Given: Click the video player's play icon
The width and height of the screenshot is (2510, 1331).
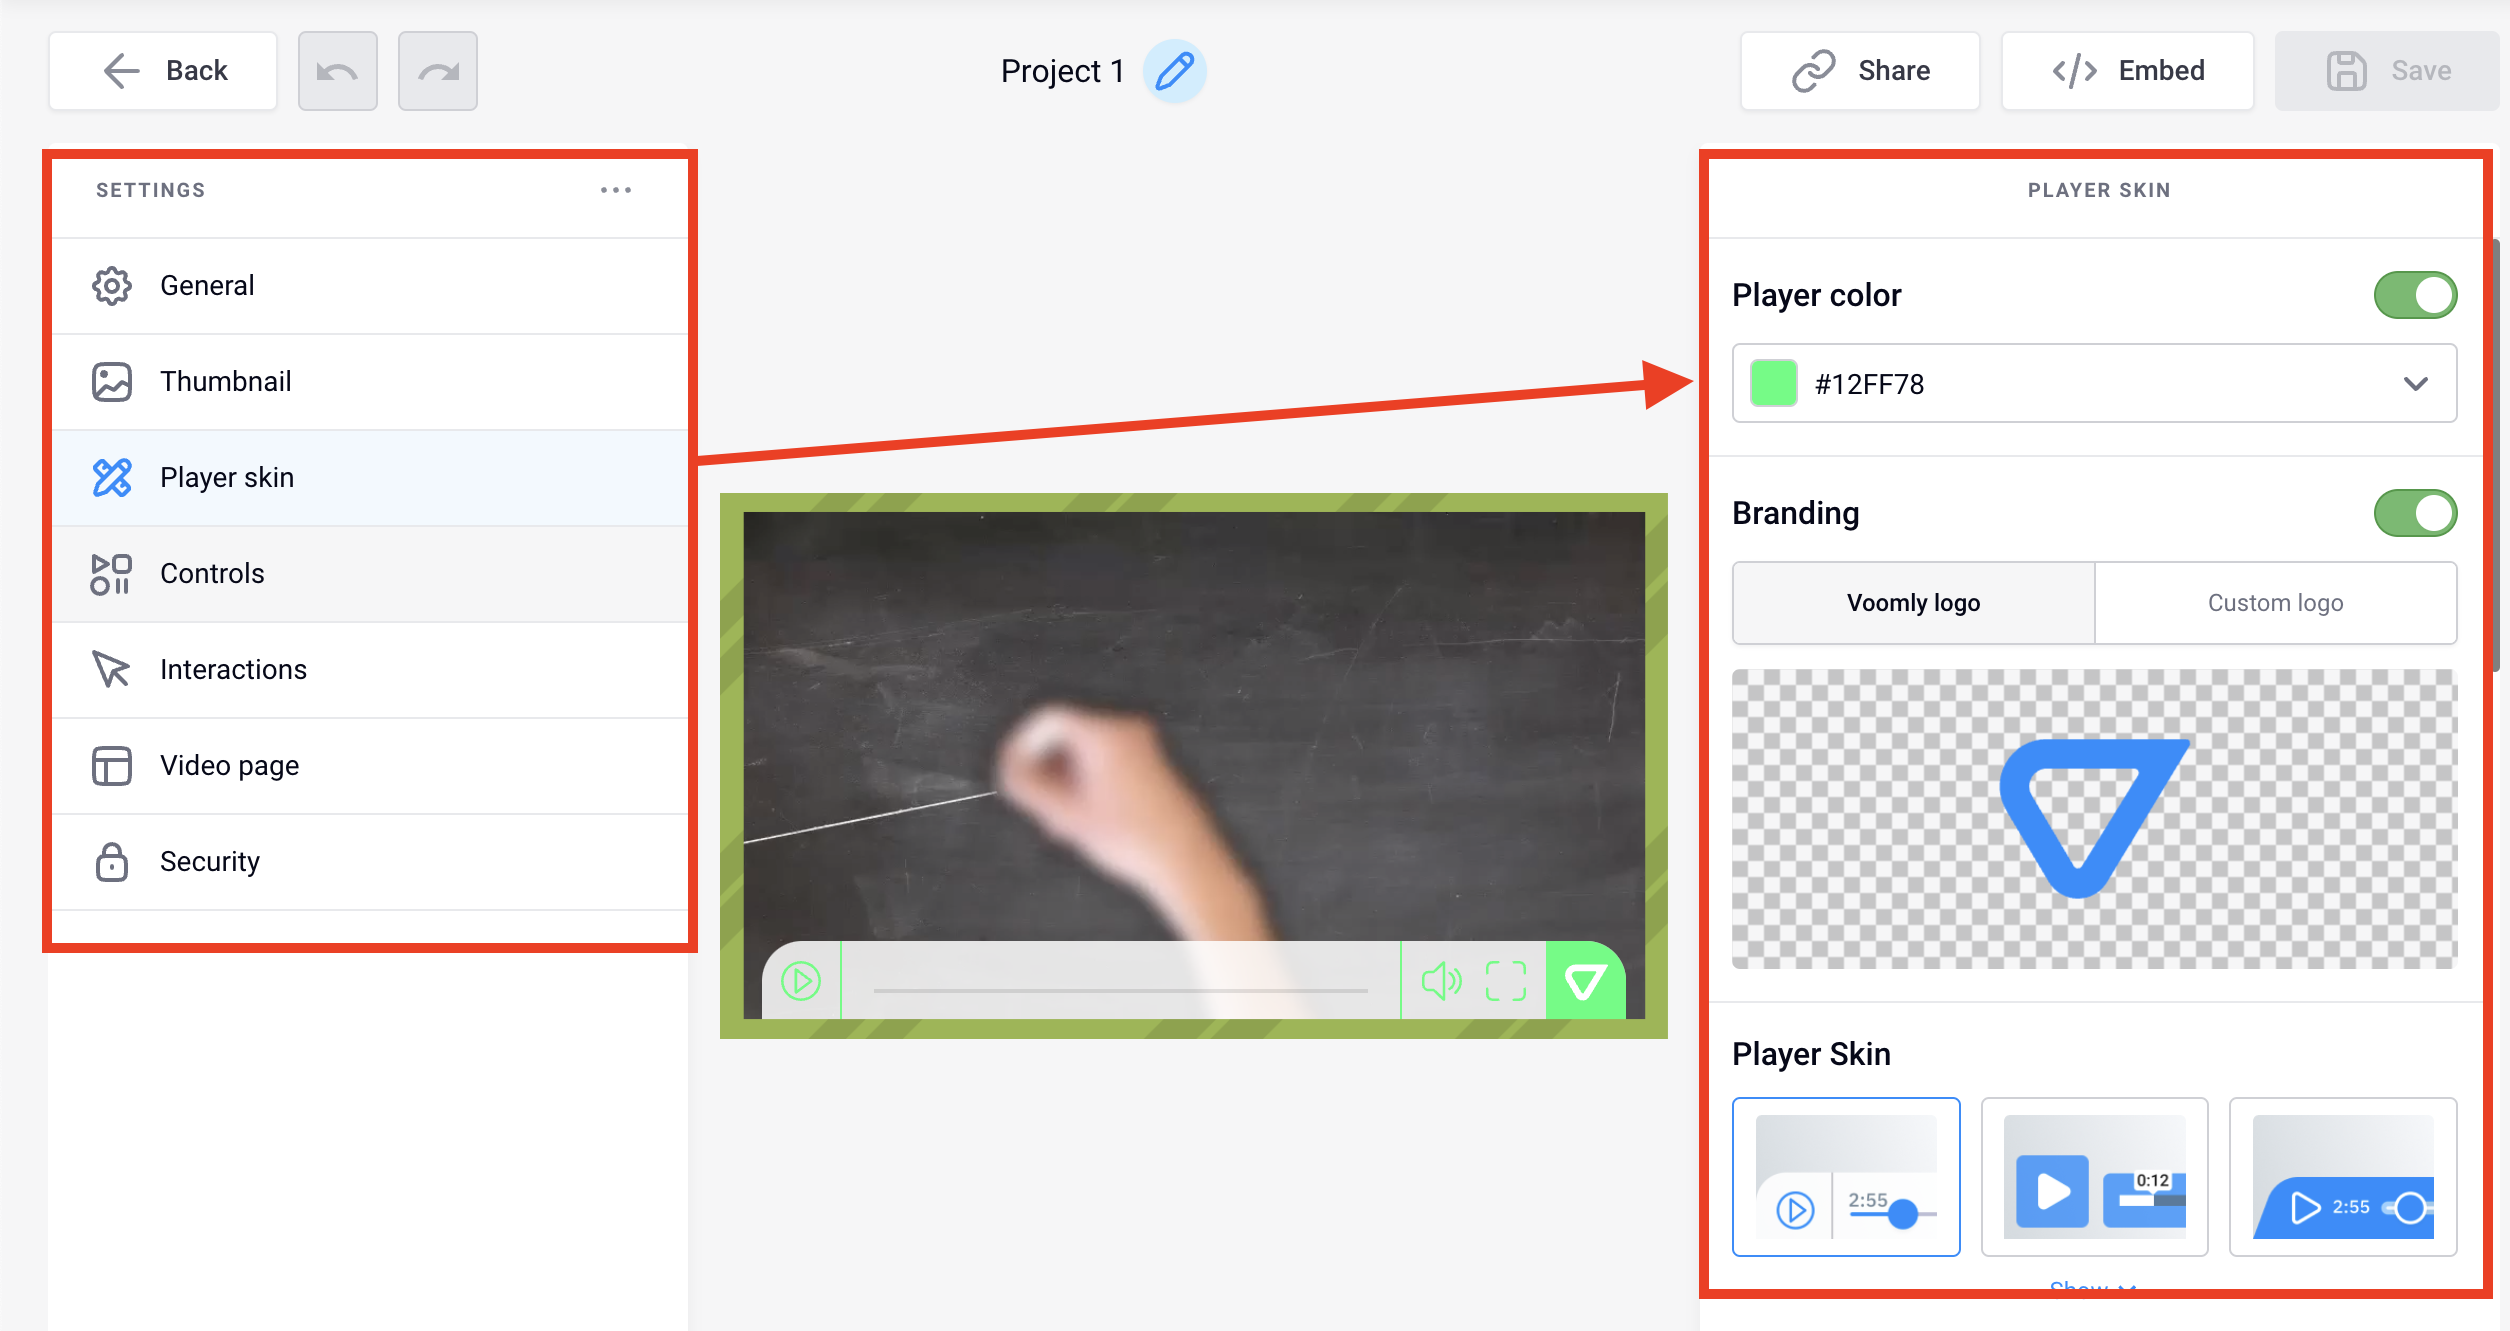Looking at the screenshot, I should coord(801,981).
